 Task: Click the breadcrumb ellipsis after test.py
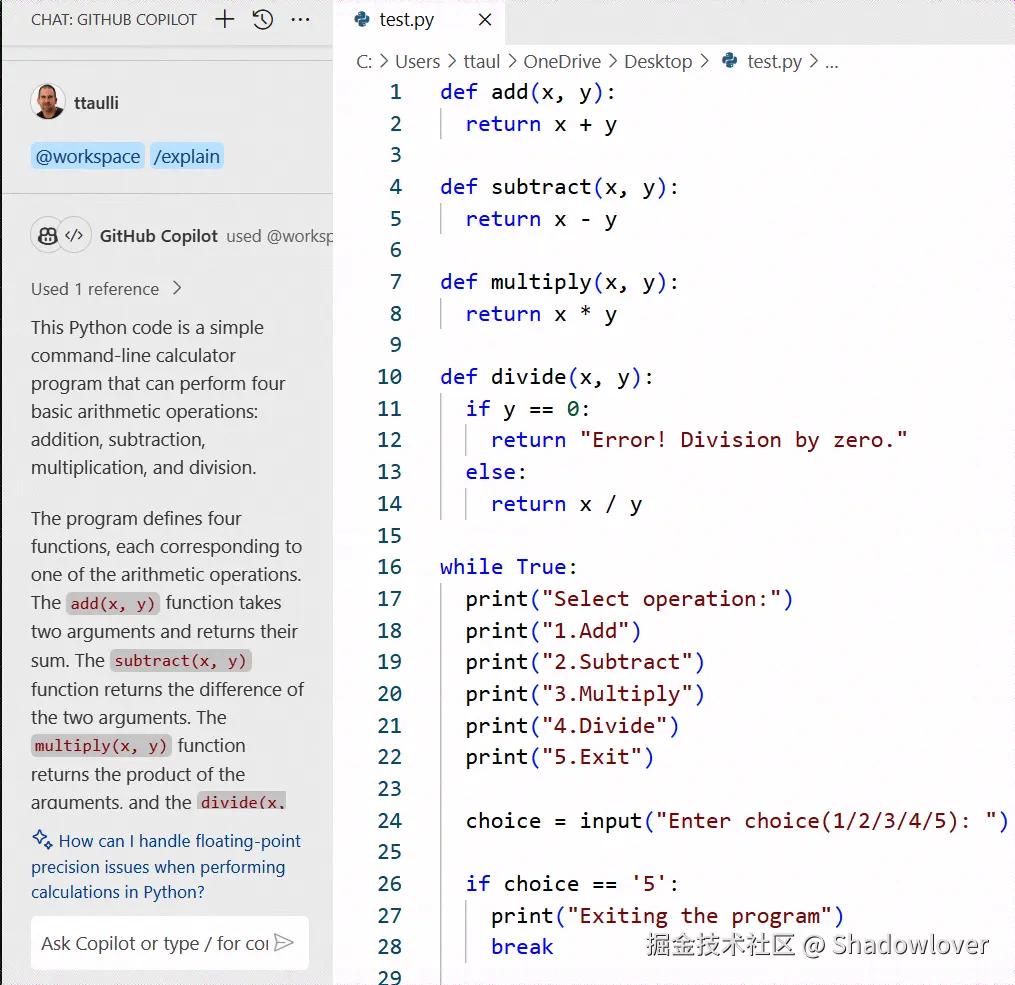click(832, 63)
